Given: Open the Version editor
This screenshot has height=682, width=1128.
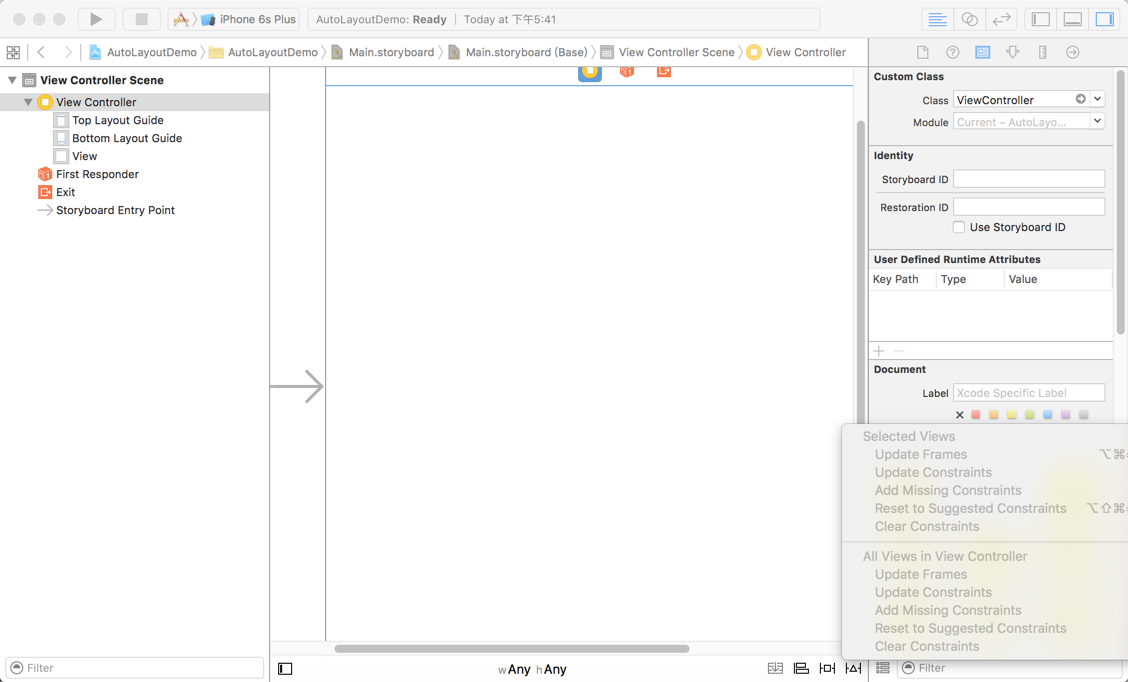Looking at the screenshot, I should pyautogui.click(x=1001, y=19).
